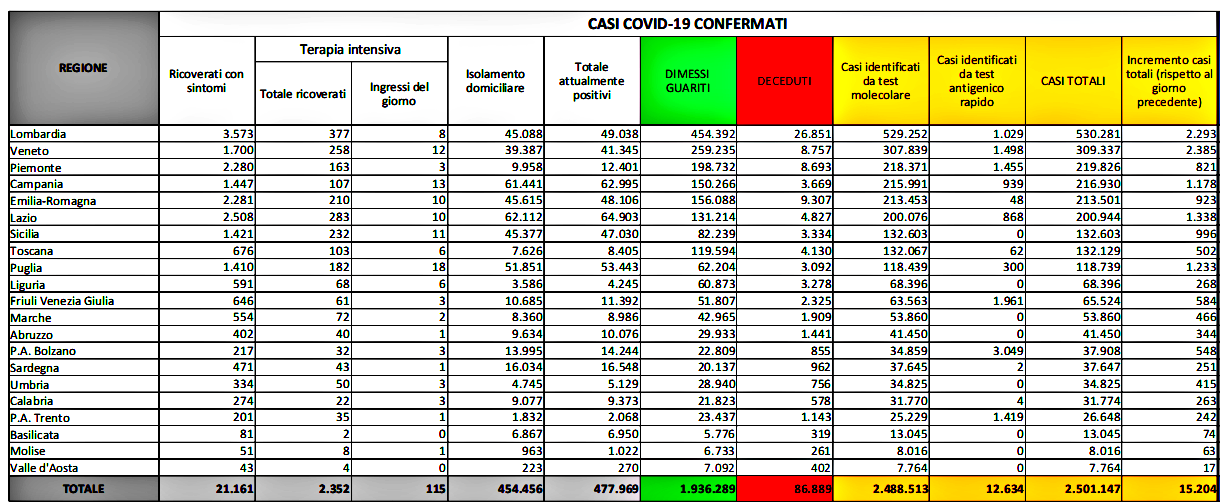Screen dimensions: 1220x503
Task: Click the REGIONE header cell
Action: [x=83, y=68]
